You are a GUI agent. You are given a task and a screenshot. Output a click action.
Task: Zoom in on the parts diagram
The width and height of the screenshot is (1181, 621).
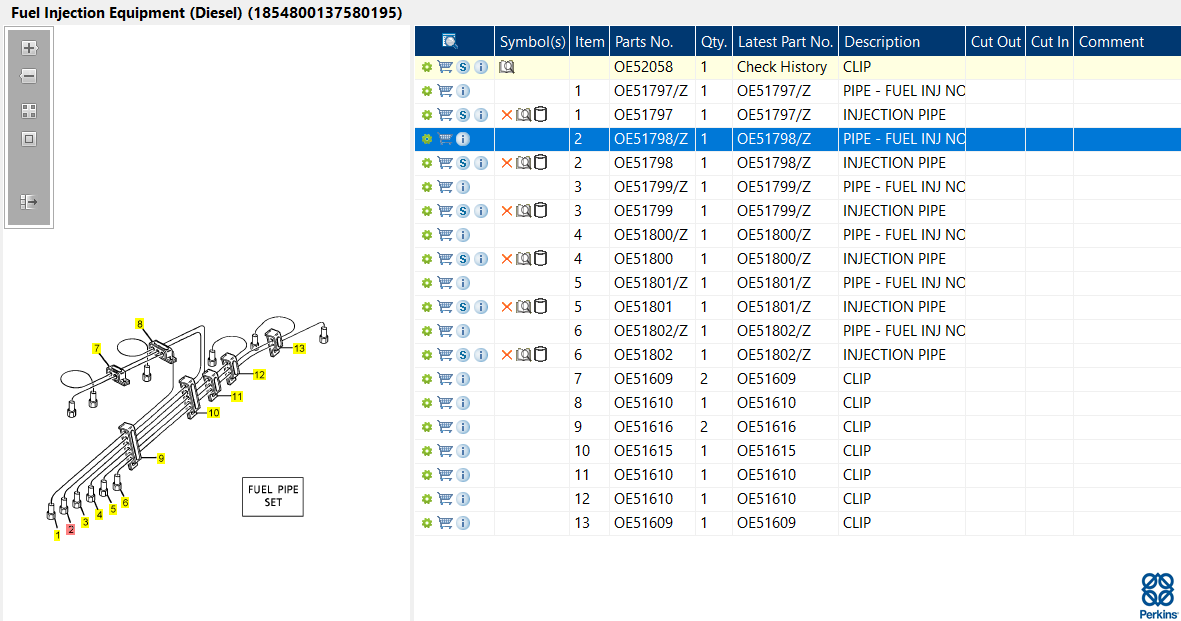(29, 48)
